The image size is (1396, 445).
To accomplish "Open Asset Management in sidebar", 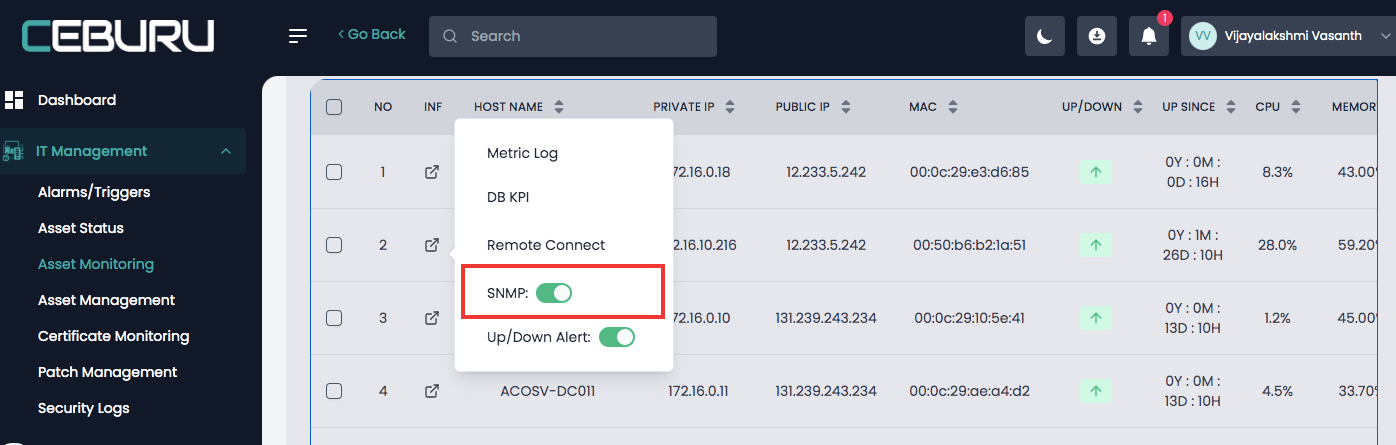I will pos(106,300).
